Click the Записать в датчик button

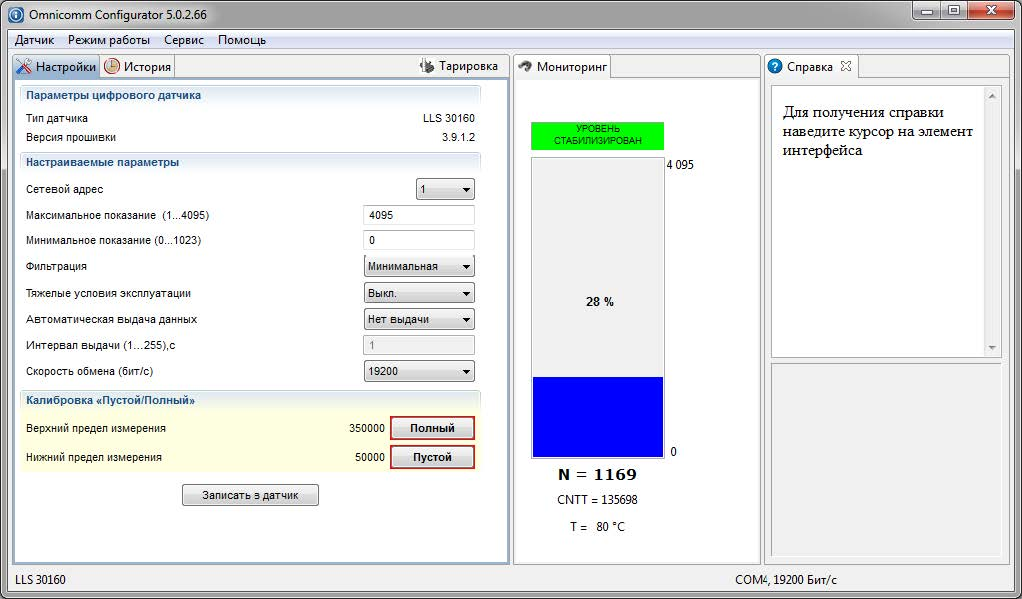(250, 495)
